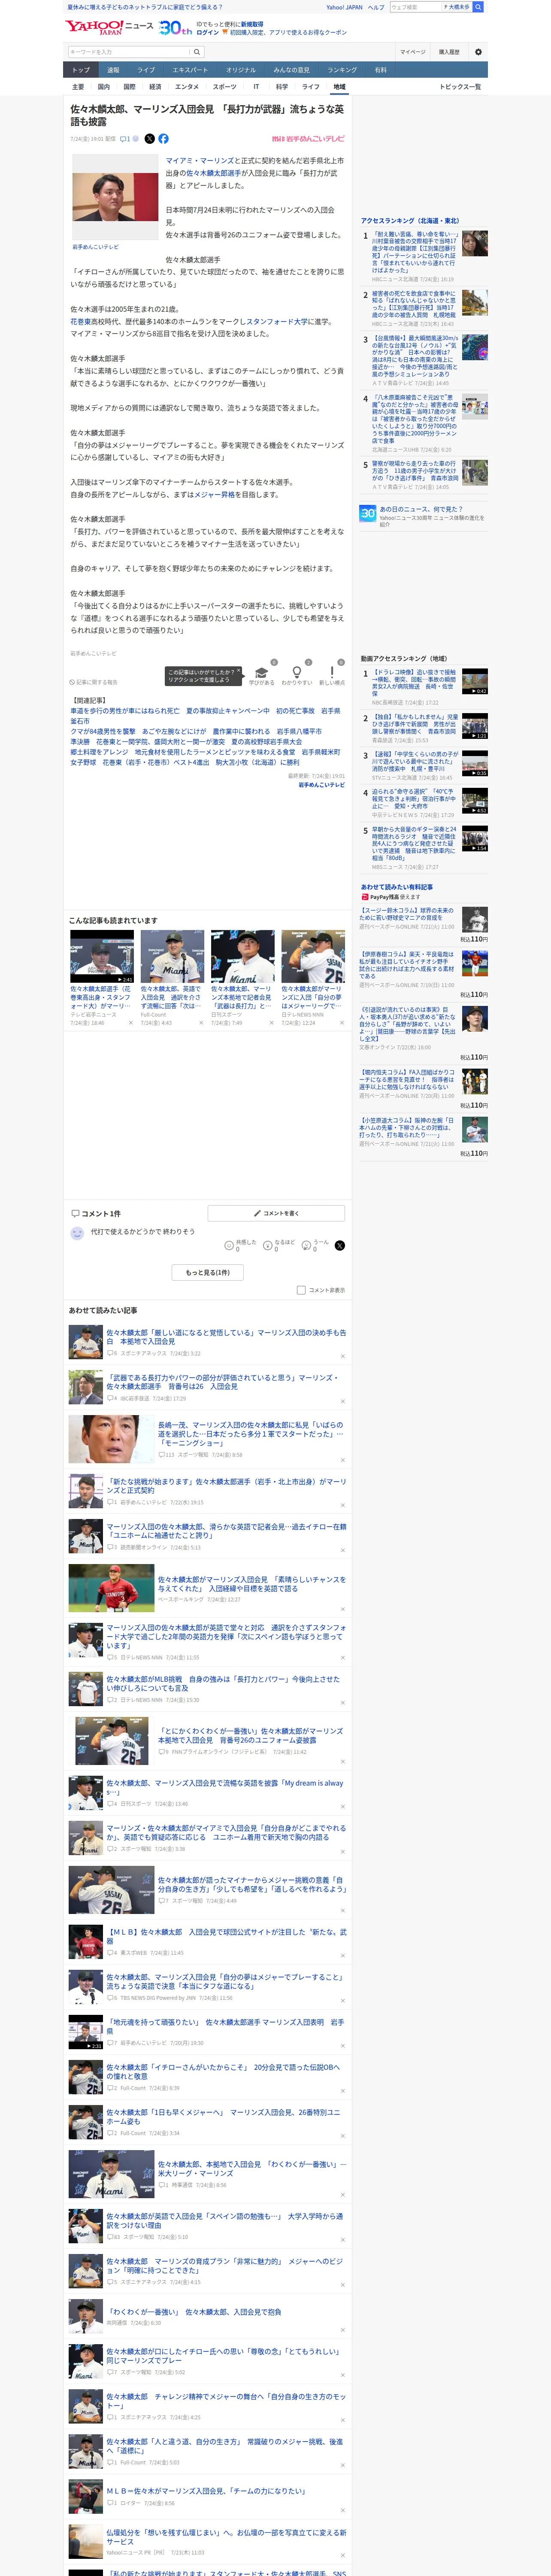551x2576 pixels.
Task: Open the article's main photo thumbnail
Action: coord(115,197)
